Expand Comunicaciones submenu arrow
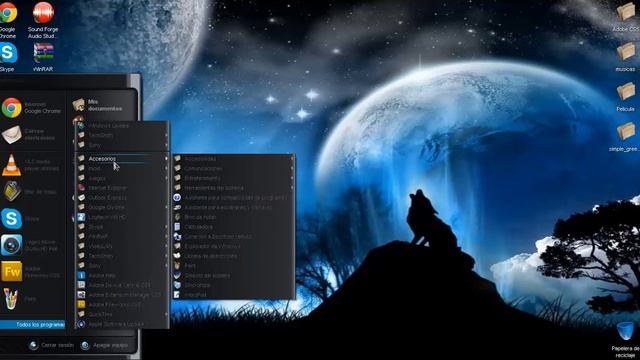 [x=292, y=168]
